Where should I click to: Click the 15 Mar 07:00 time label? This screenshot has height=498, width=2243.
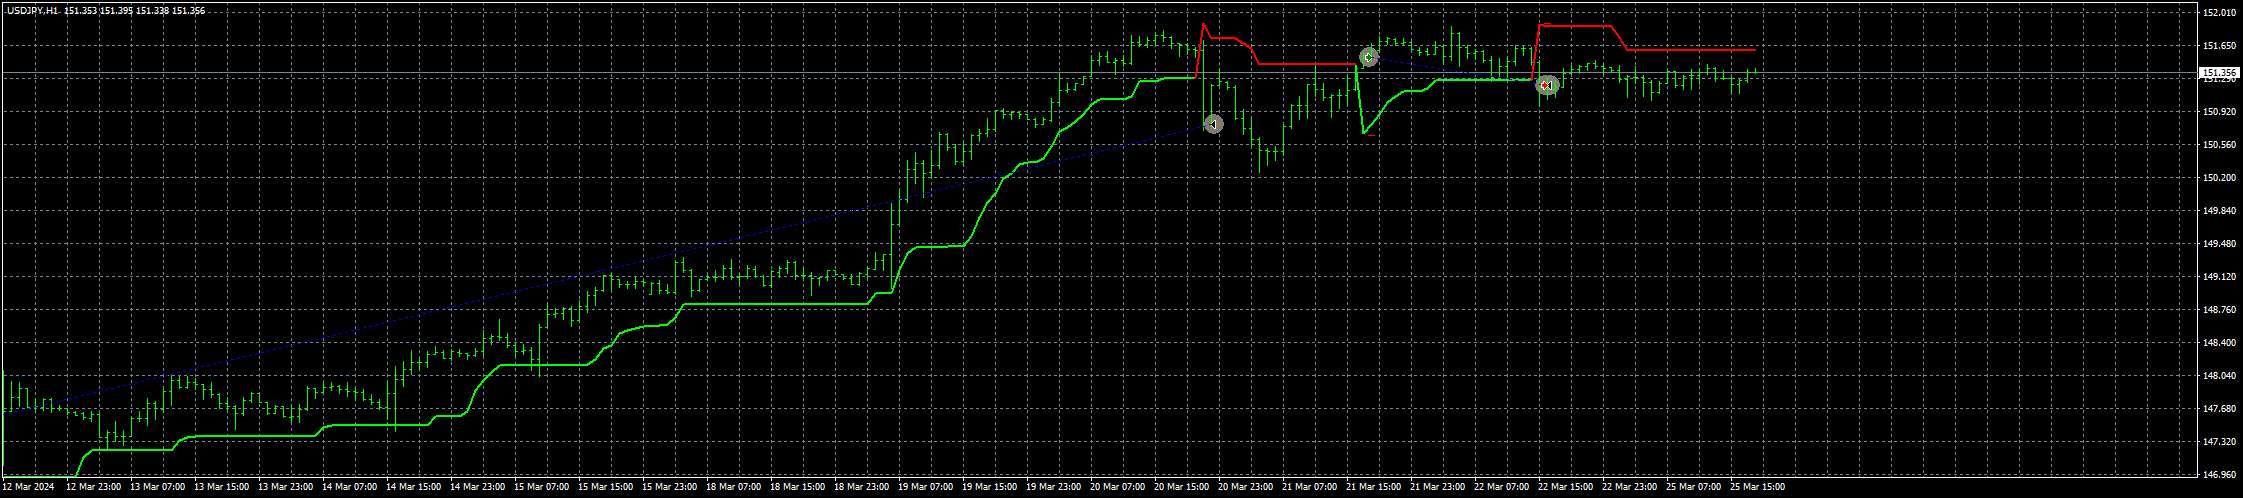coord(542,487)
